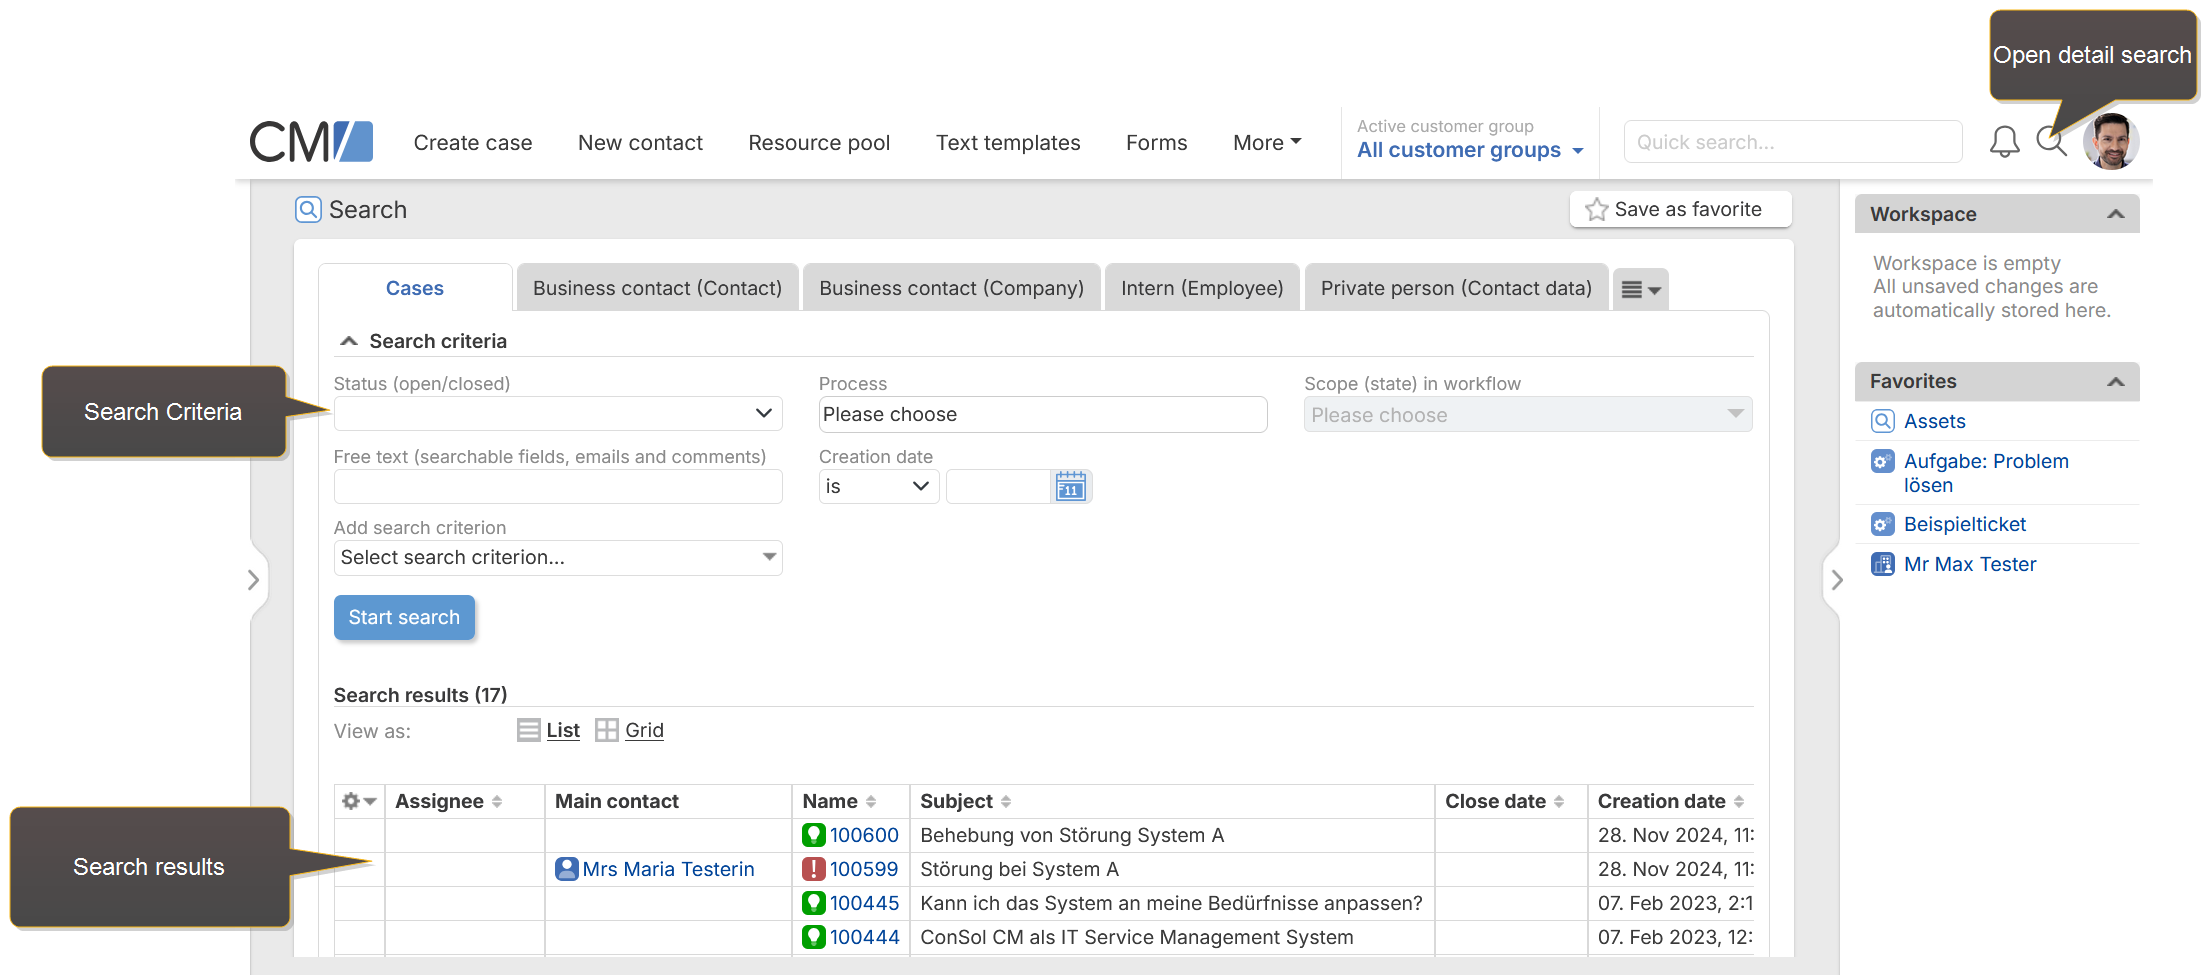Click the user profile avatar

[2110, 141]
